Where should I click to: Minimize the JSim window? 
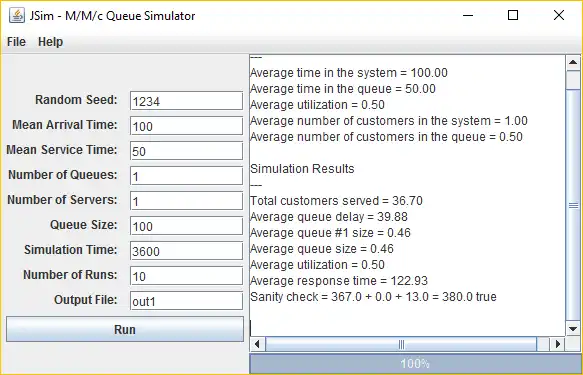click(468, 16)
